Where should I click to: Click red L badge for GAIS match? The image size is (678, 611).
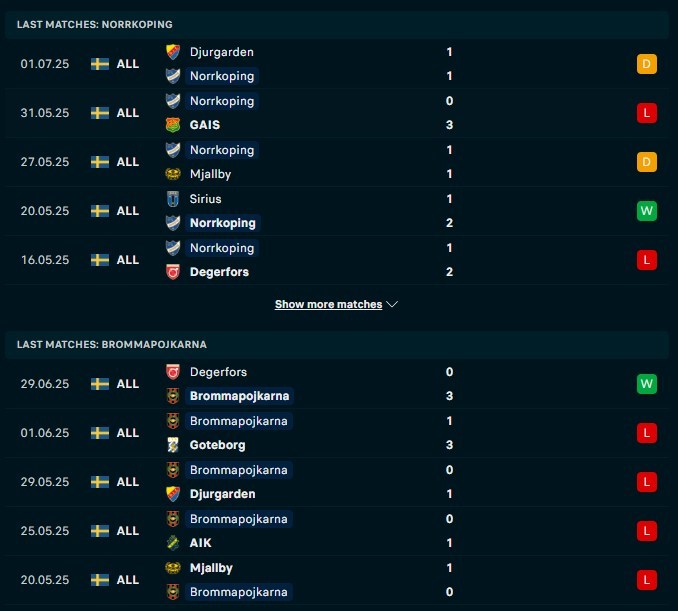tap(646, 113)
